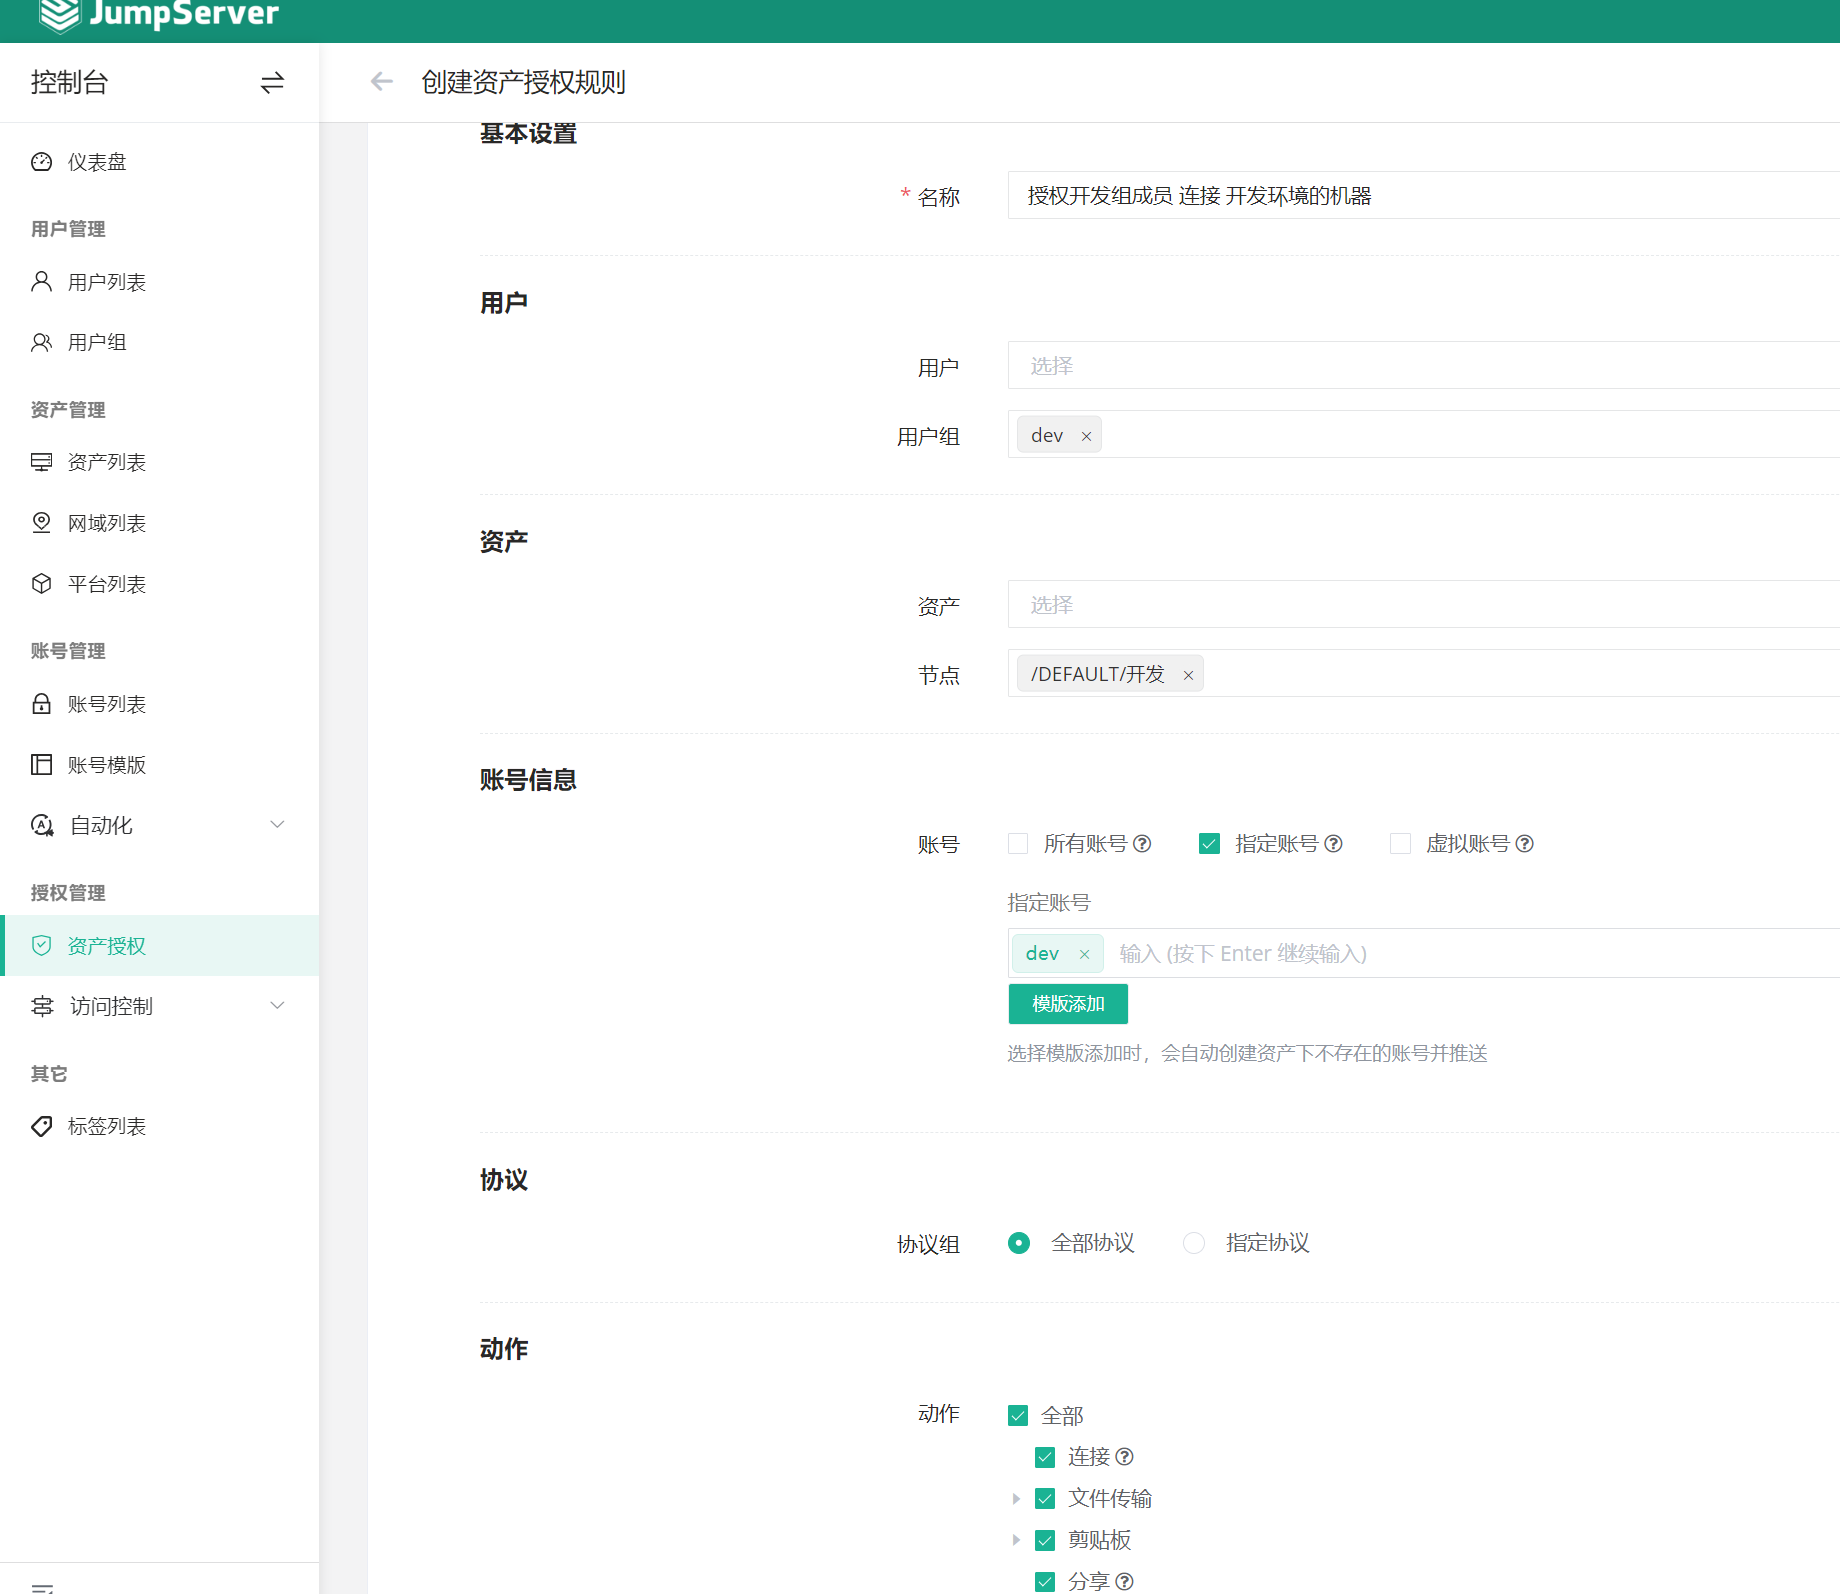Select the 指定协议 radio option
This screenshot has height=1594, width=1840.
(1194, 1243)
